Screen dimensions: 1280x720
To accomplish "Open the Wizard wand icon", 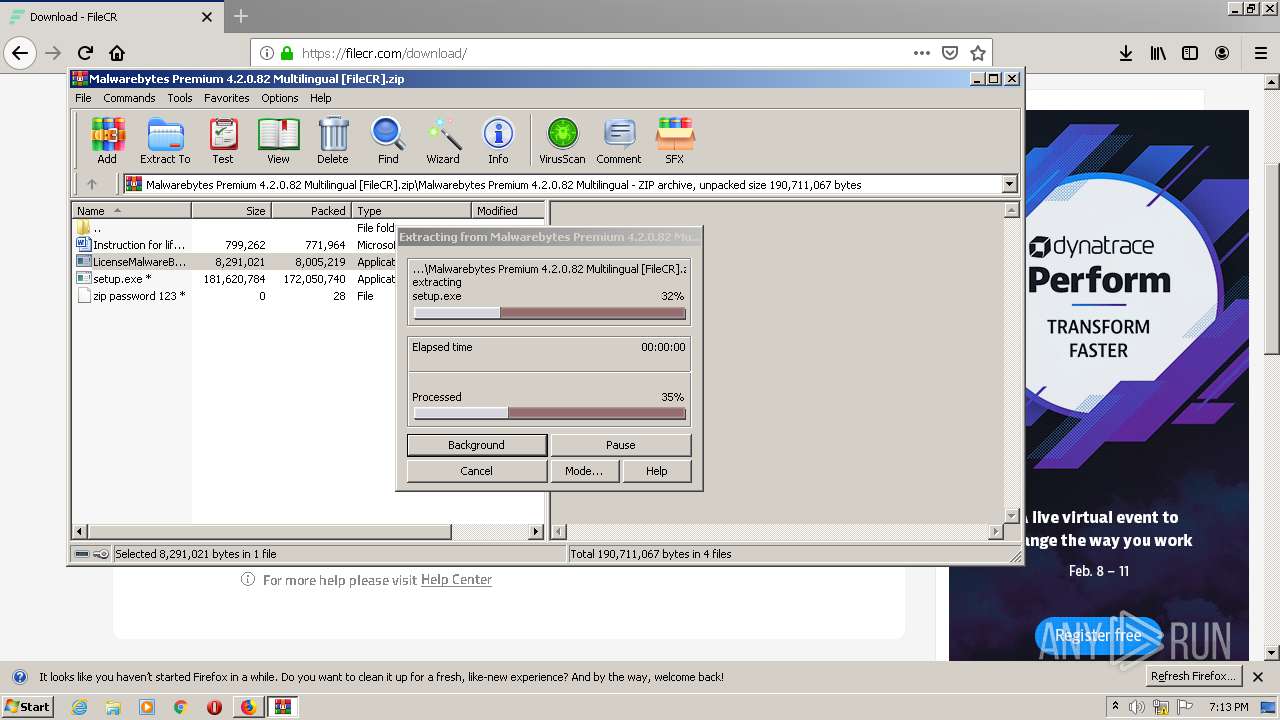I will (443, 140).
